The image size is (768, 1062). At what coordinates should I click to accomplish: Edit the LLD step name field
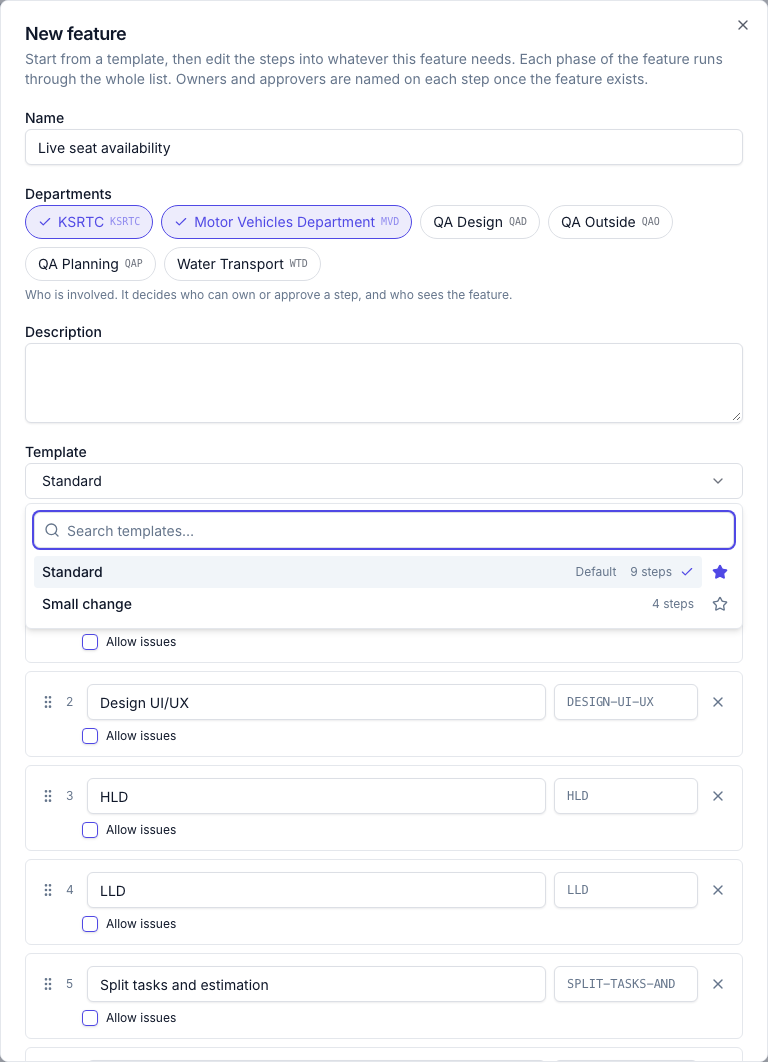tap(316, 891)
